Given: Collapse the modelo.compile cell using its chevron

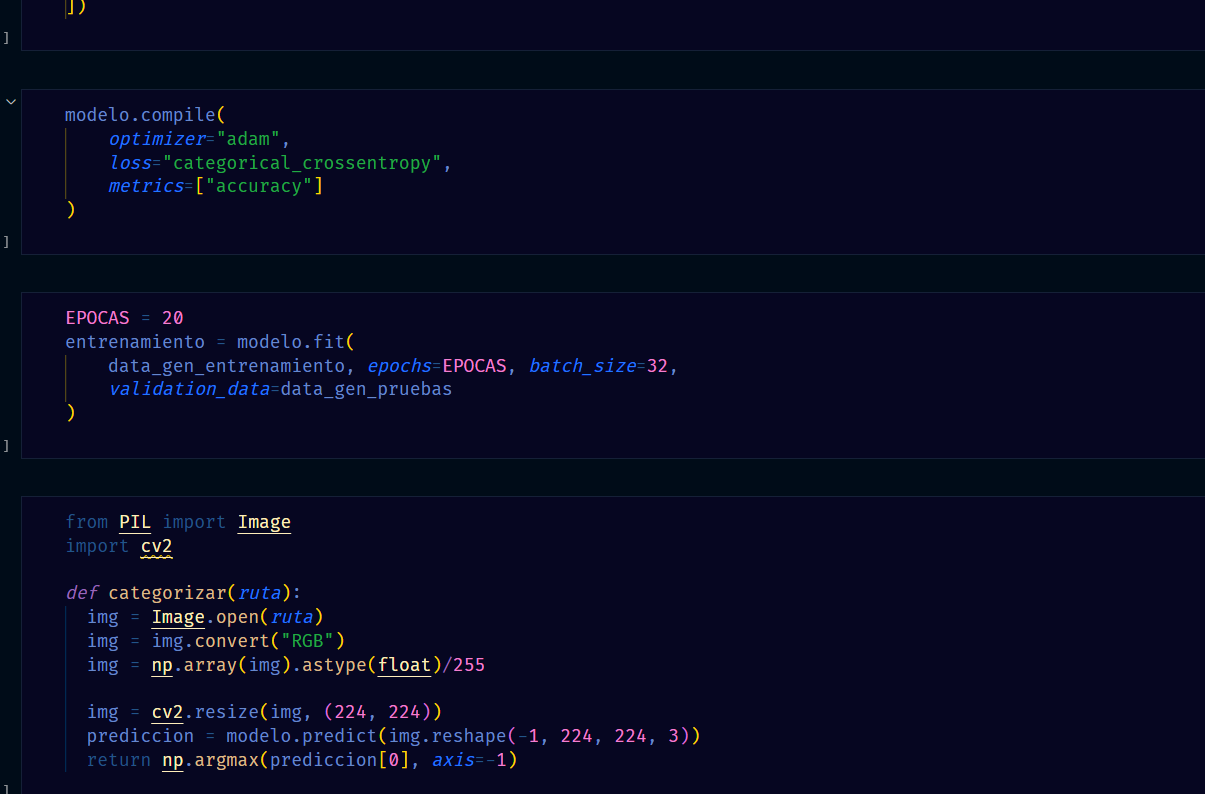Looking at the screenshot, I should tap(10, 101).
